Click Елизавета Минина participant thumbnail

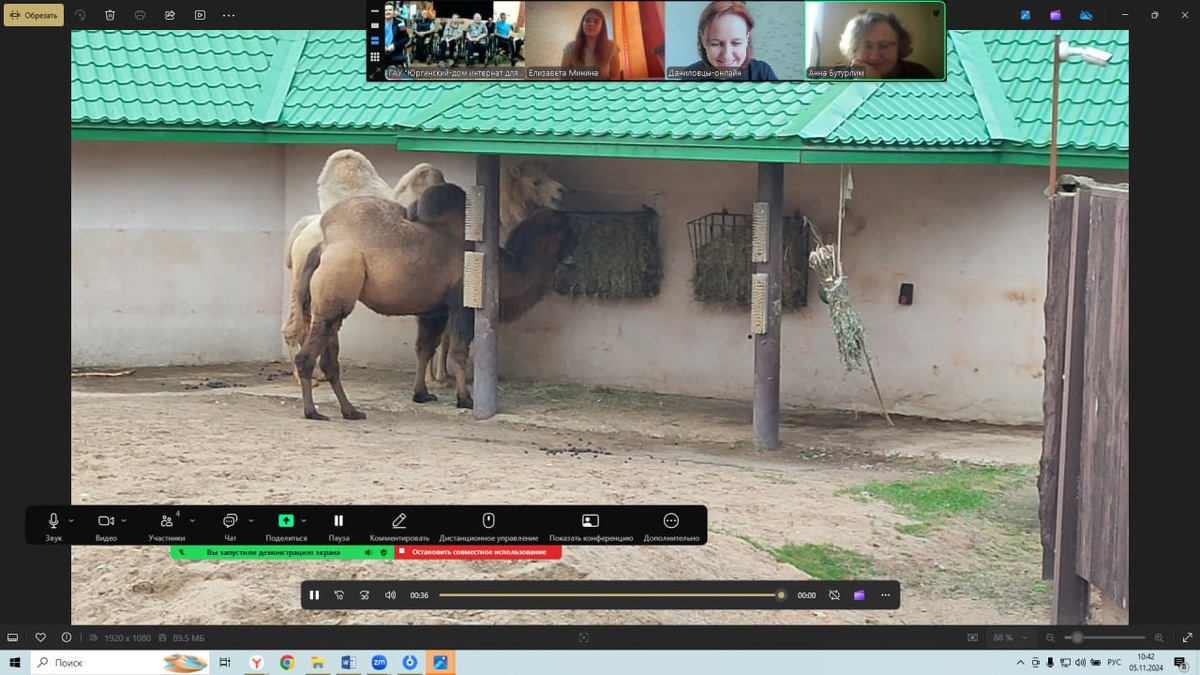(x=594, y=40)
